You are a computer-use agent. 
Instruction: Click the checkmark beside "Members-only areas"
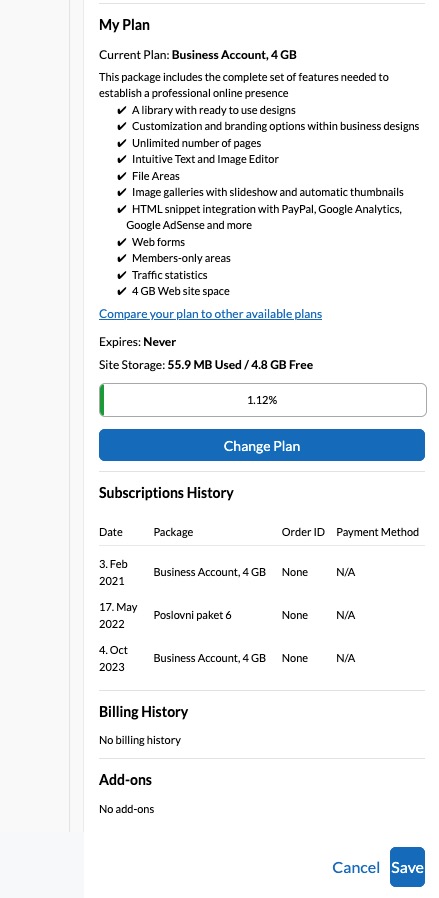click(121, 258)
